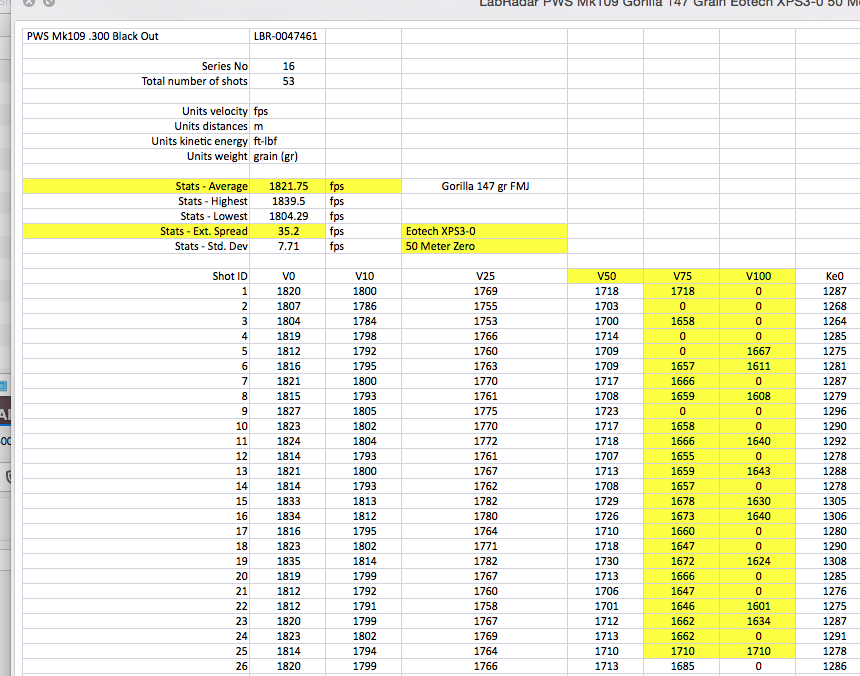Click the highlighted V100 column header

758,276
